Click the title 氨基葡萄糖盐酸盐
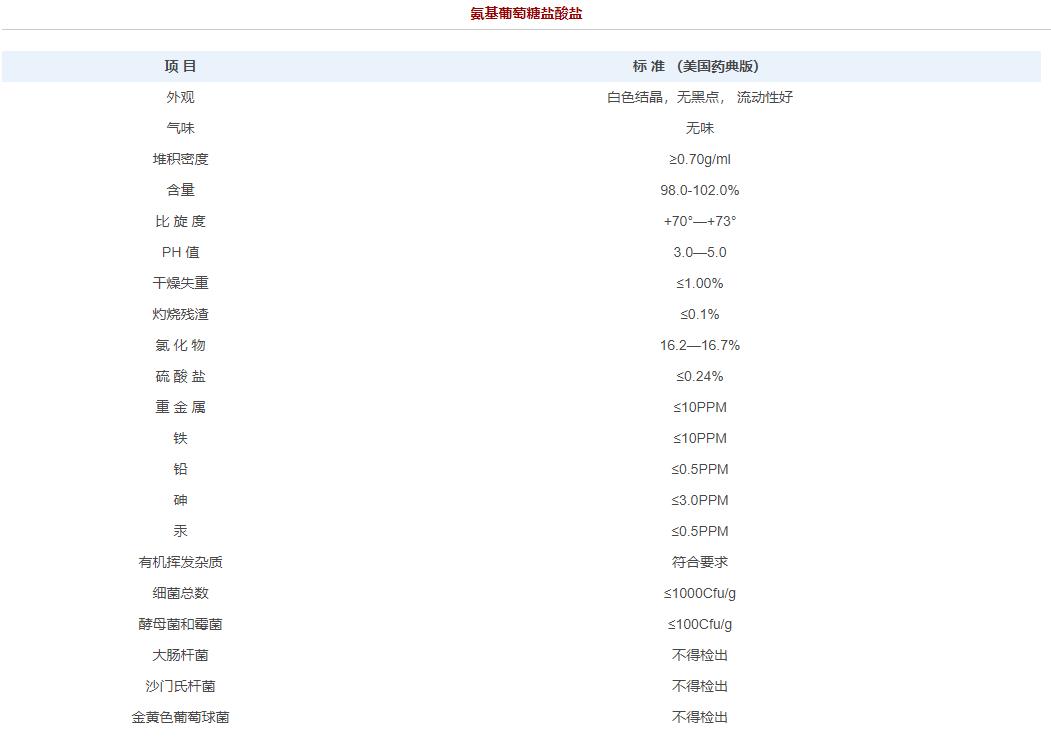The height and width of the screenshot is (738, 1051). click(x=526, y=14)
